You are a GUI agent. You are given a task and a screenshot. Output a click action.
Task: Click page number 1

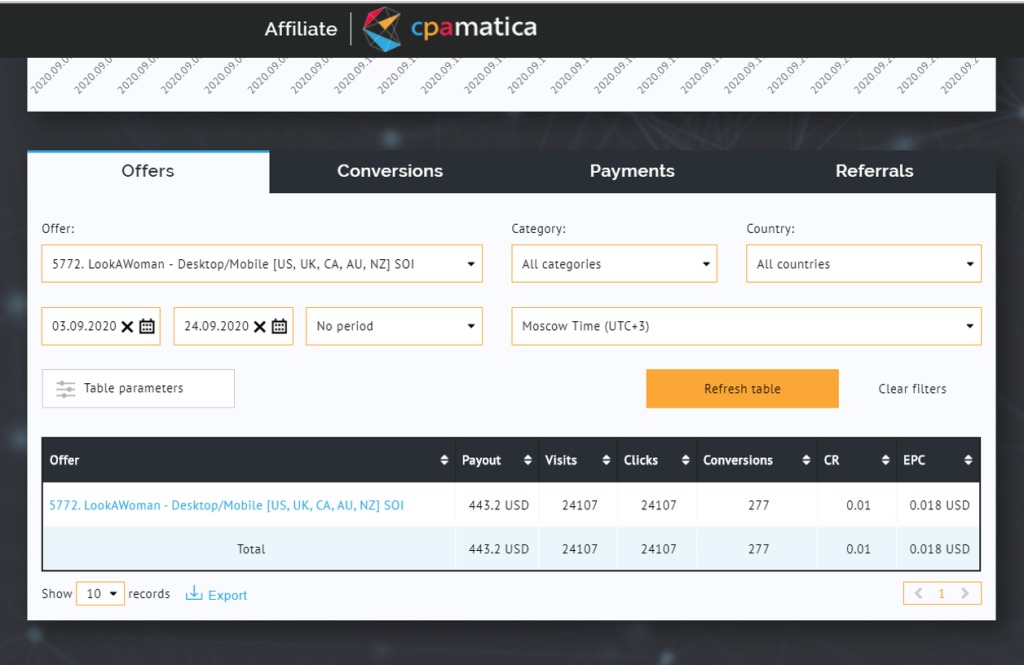pos(941,593)
